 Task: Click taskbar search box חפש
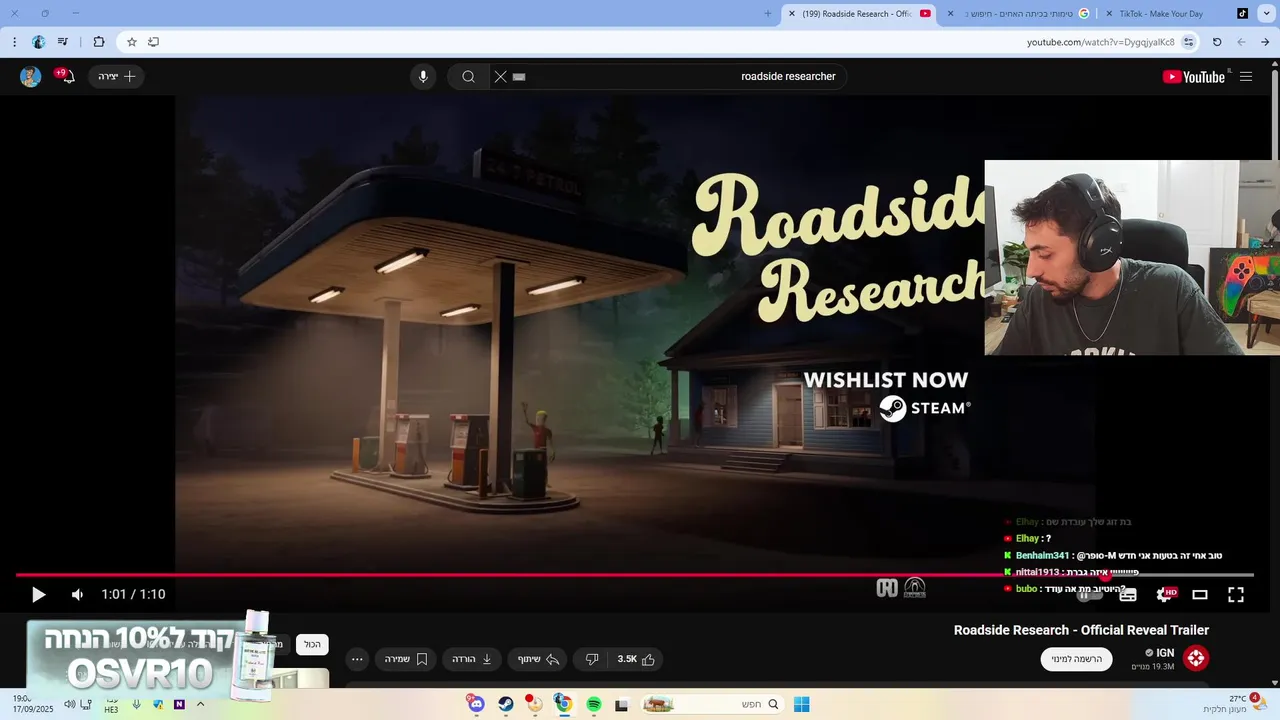(712, 704)
